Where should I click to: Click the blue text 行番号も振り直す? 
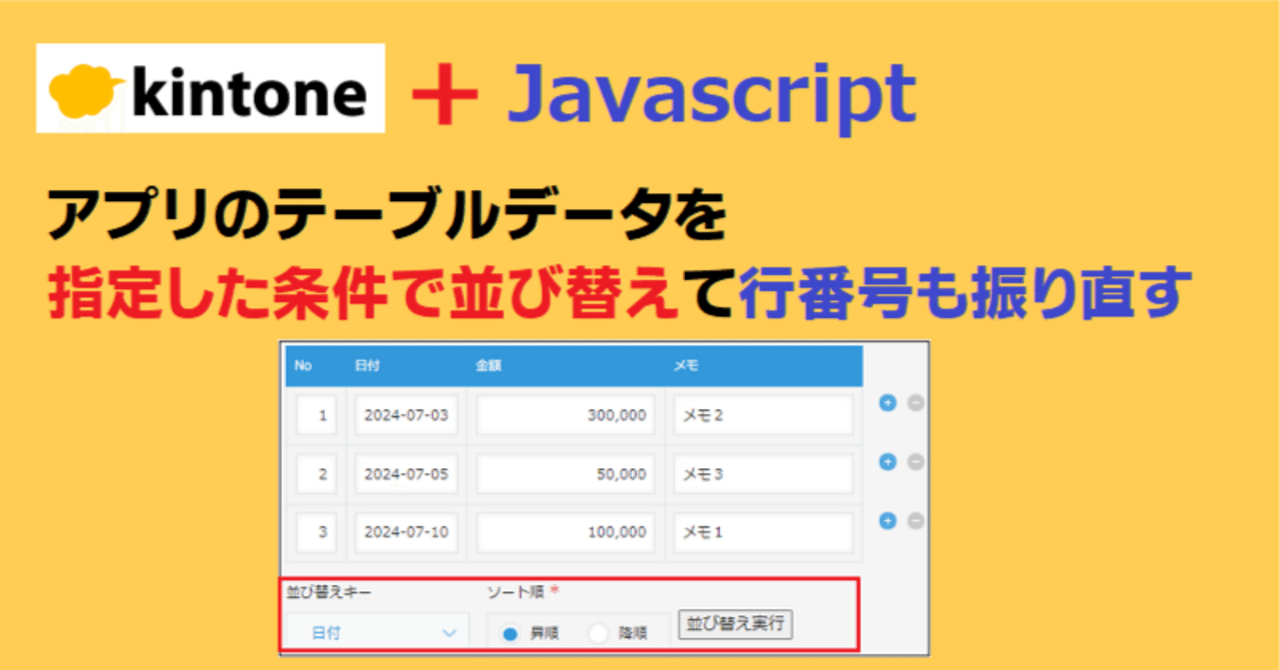click(965, 295)
